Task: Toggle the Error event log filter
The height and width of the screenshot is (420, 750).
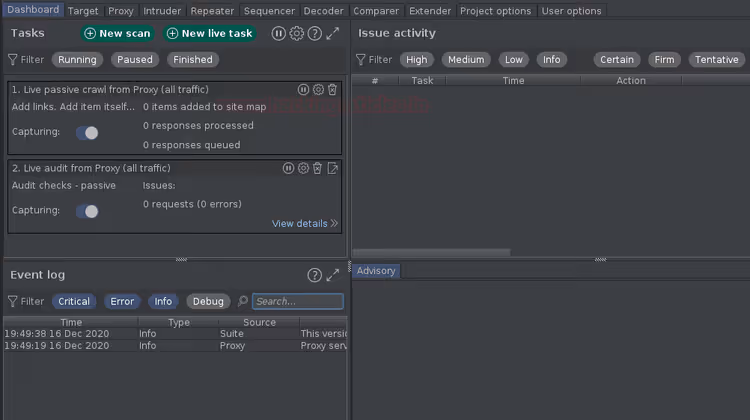Action: point(122,301)
